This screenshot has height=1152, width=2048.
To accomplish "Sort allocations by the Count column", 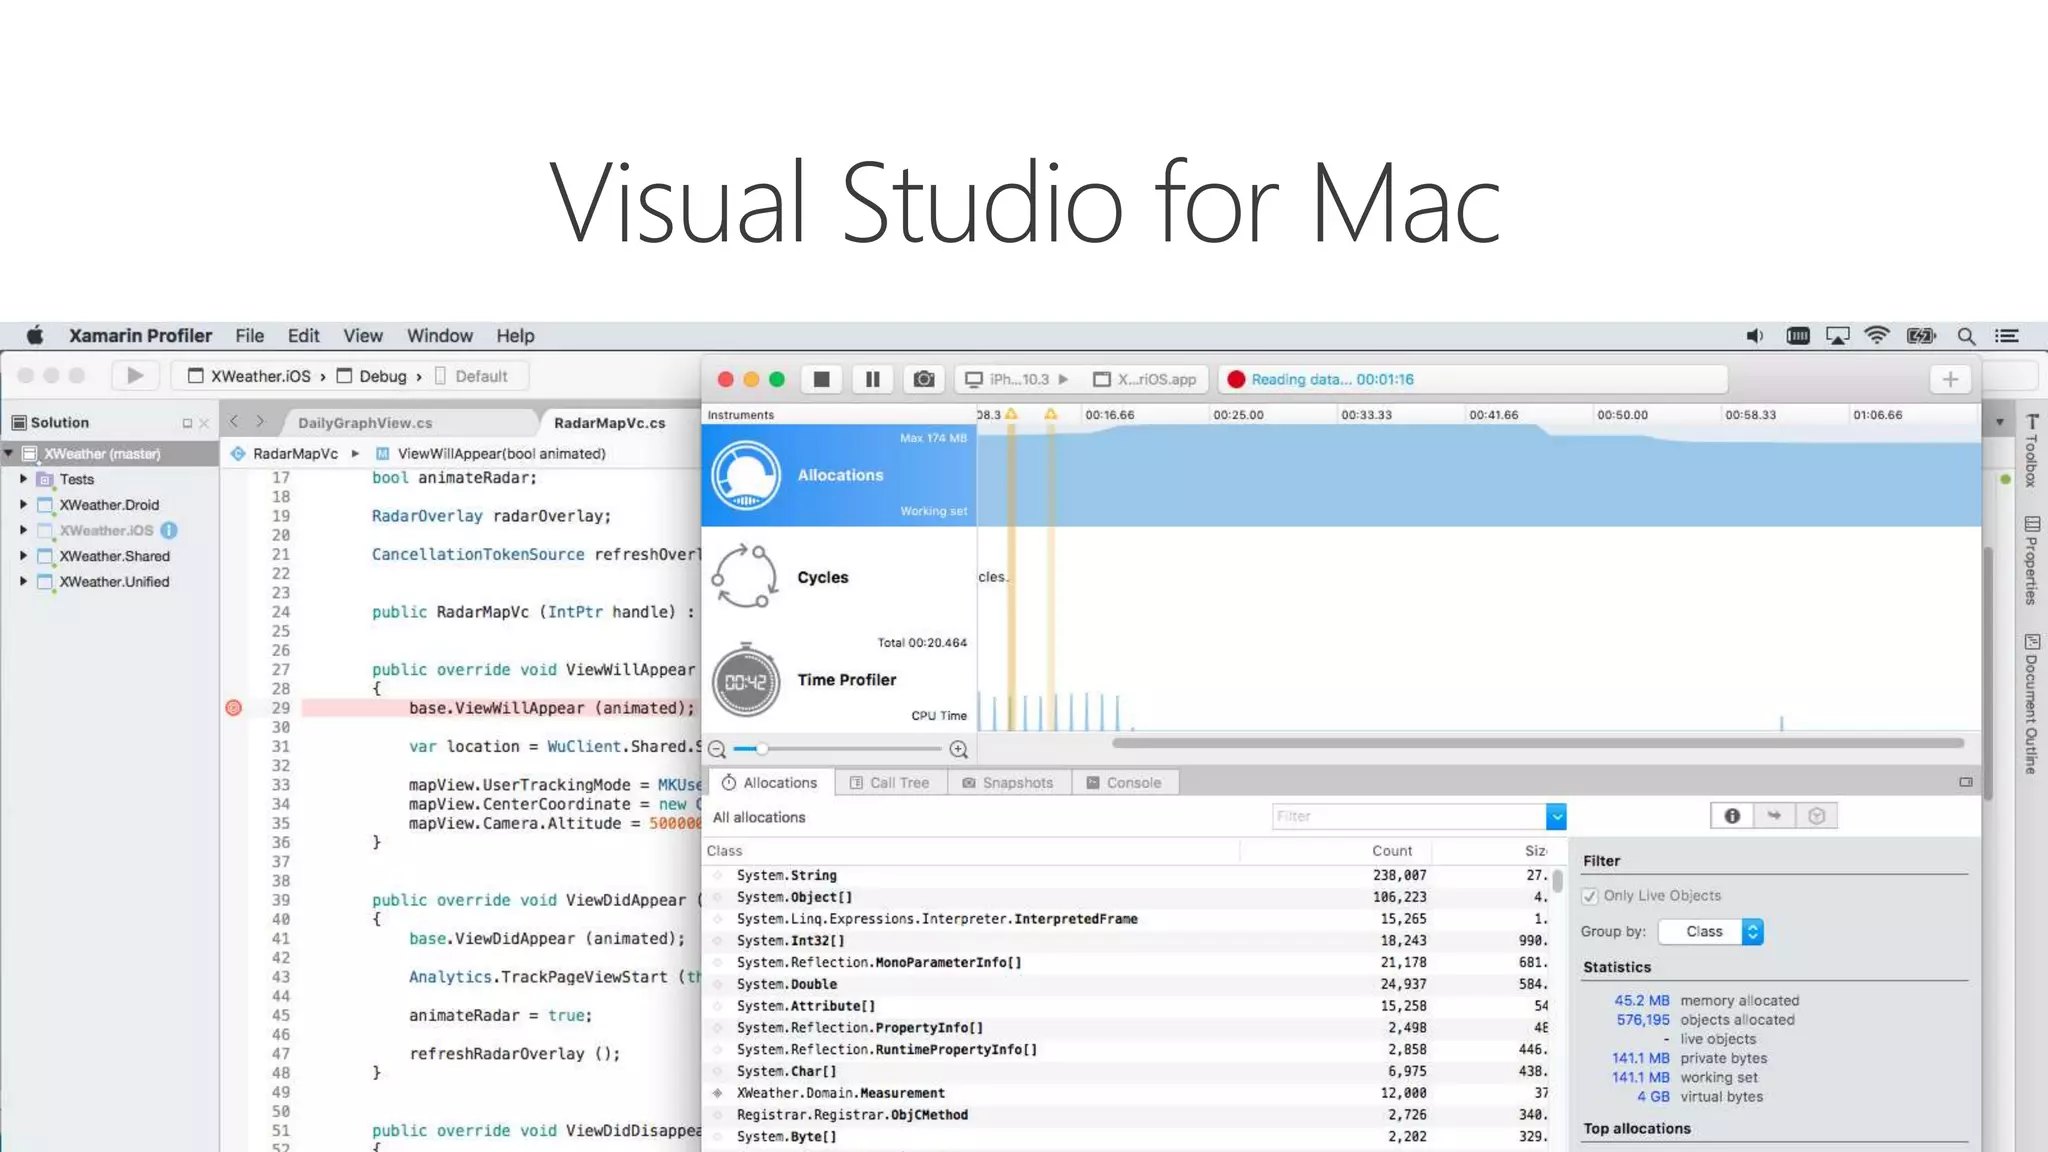I will (1392, 851).
